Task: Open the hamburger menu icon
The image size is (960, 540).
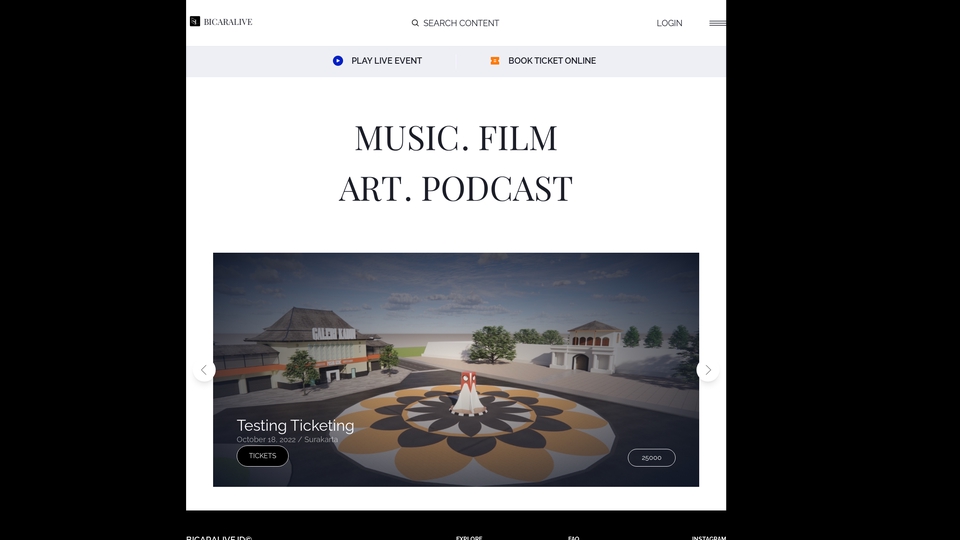Action: point(718,23)
